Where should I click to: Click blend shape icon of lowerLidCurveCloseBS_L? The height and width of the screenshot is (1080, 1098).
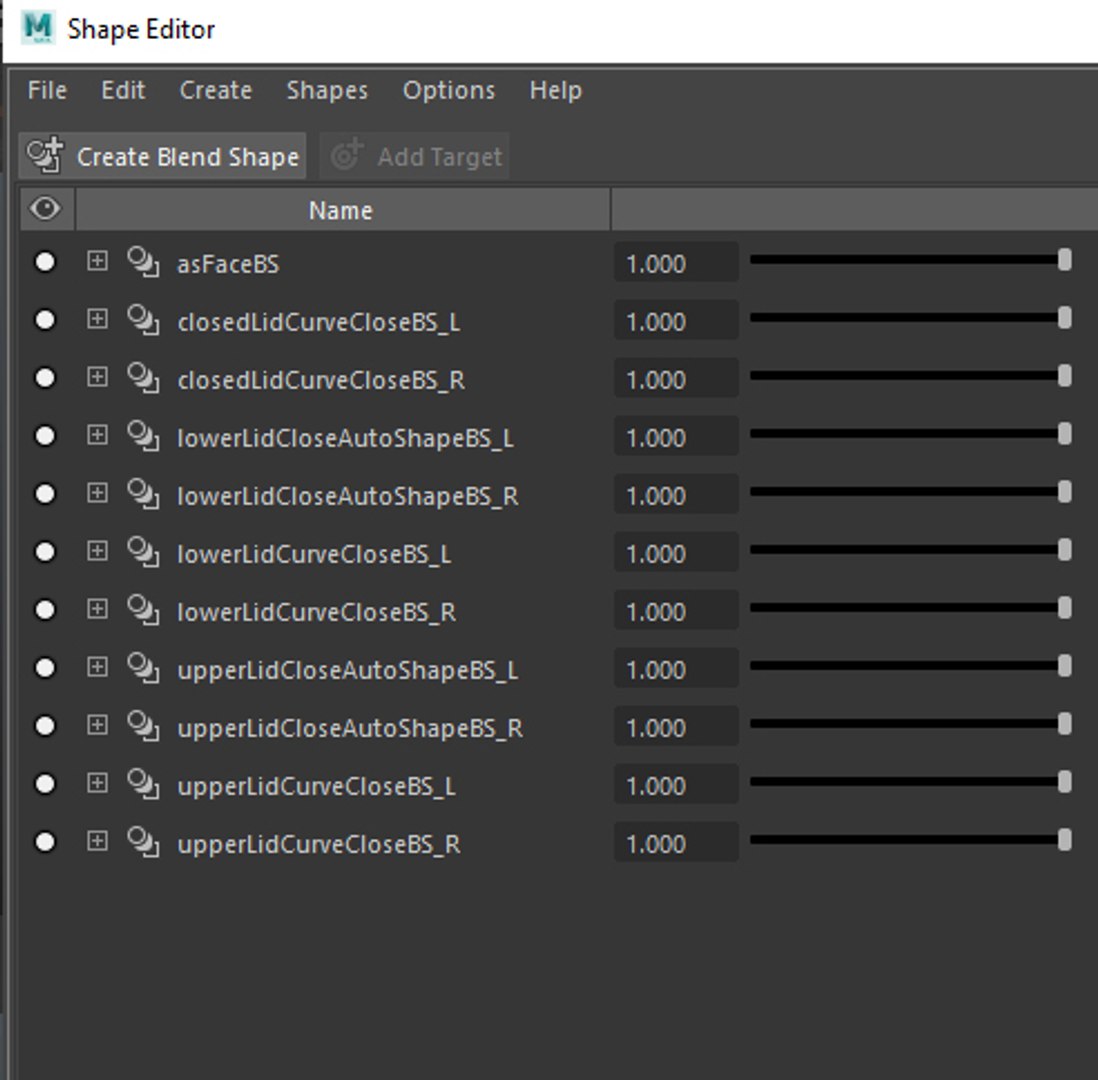click(143, 553)
